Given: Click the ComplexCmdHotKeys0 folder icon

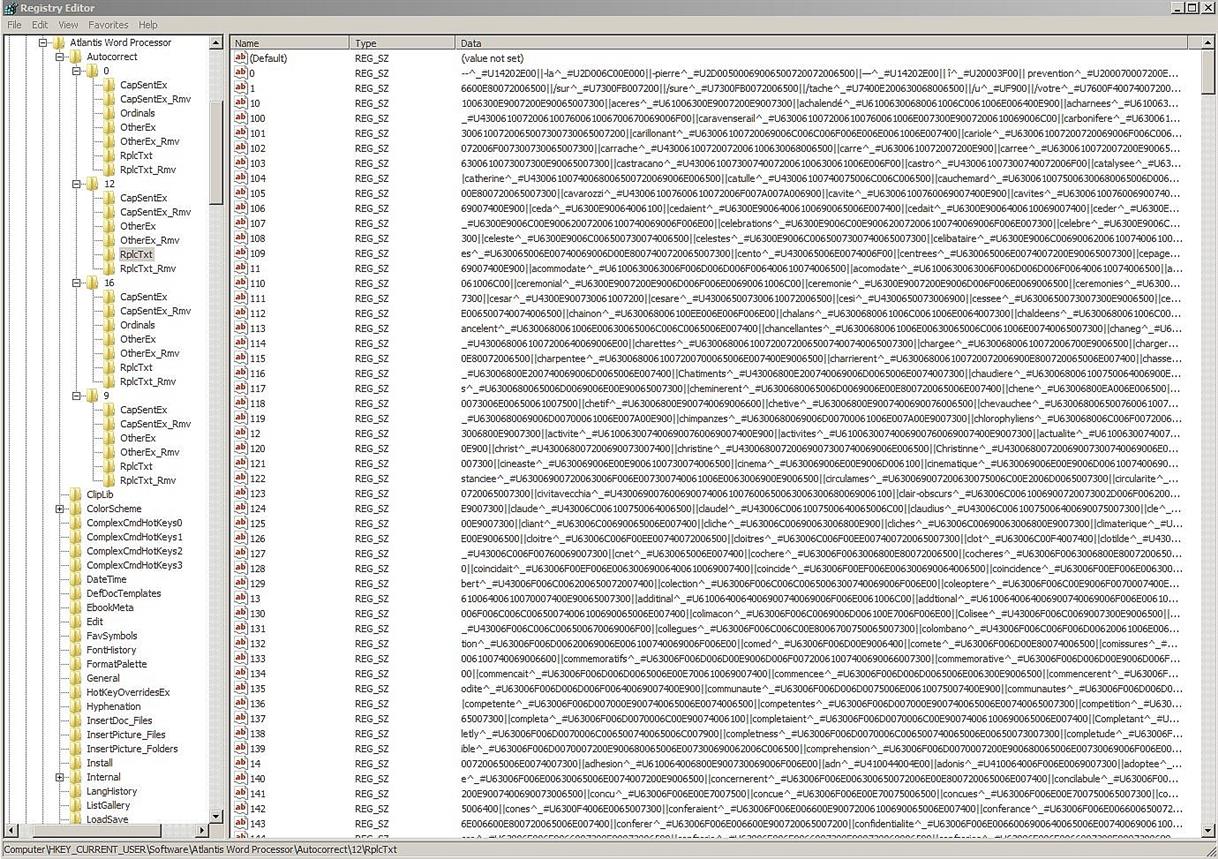Looking at the screenshot, I should pyautogui.click(x=76, y=523).
